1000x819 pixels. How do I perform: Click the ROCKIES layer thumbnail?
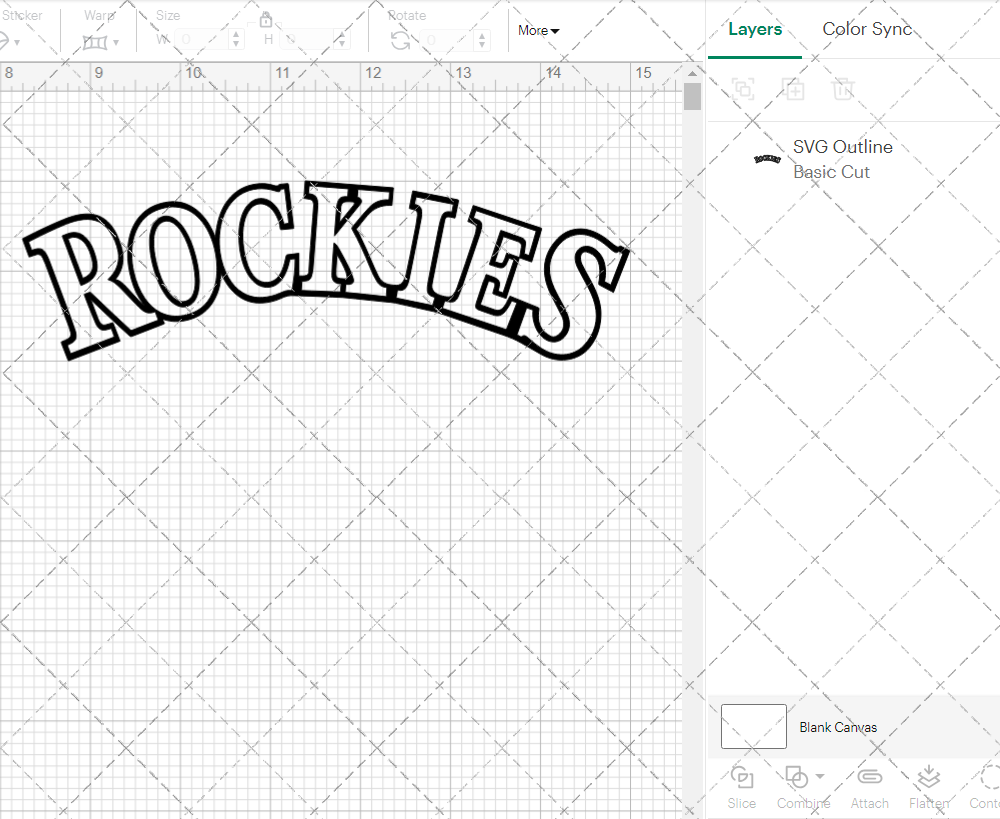coord(767,159)
